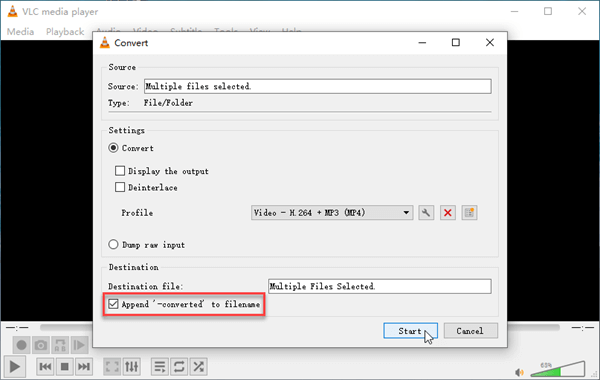600x380 pixels.
Task: Adjust the VLC volume slider
Action: pos(558,369)
